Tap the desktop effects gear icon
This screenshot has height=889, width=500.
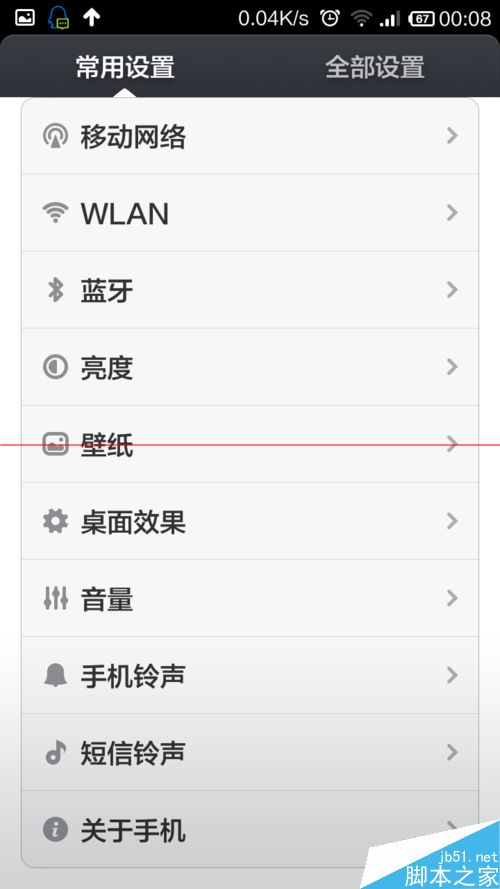(56, 522)
